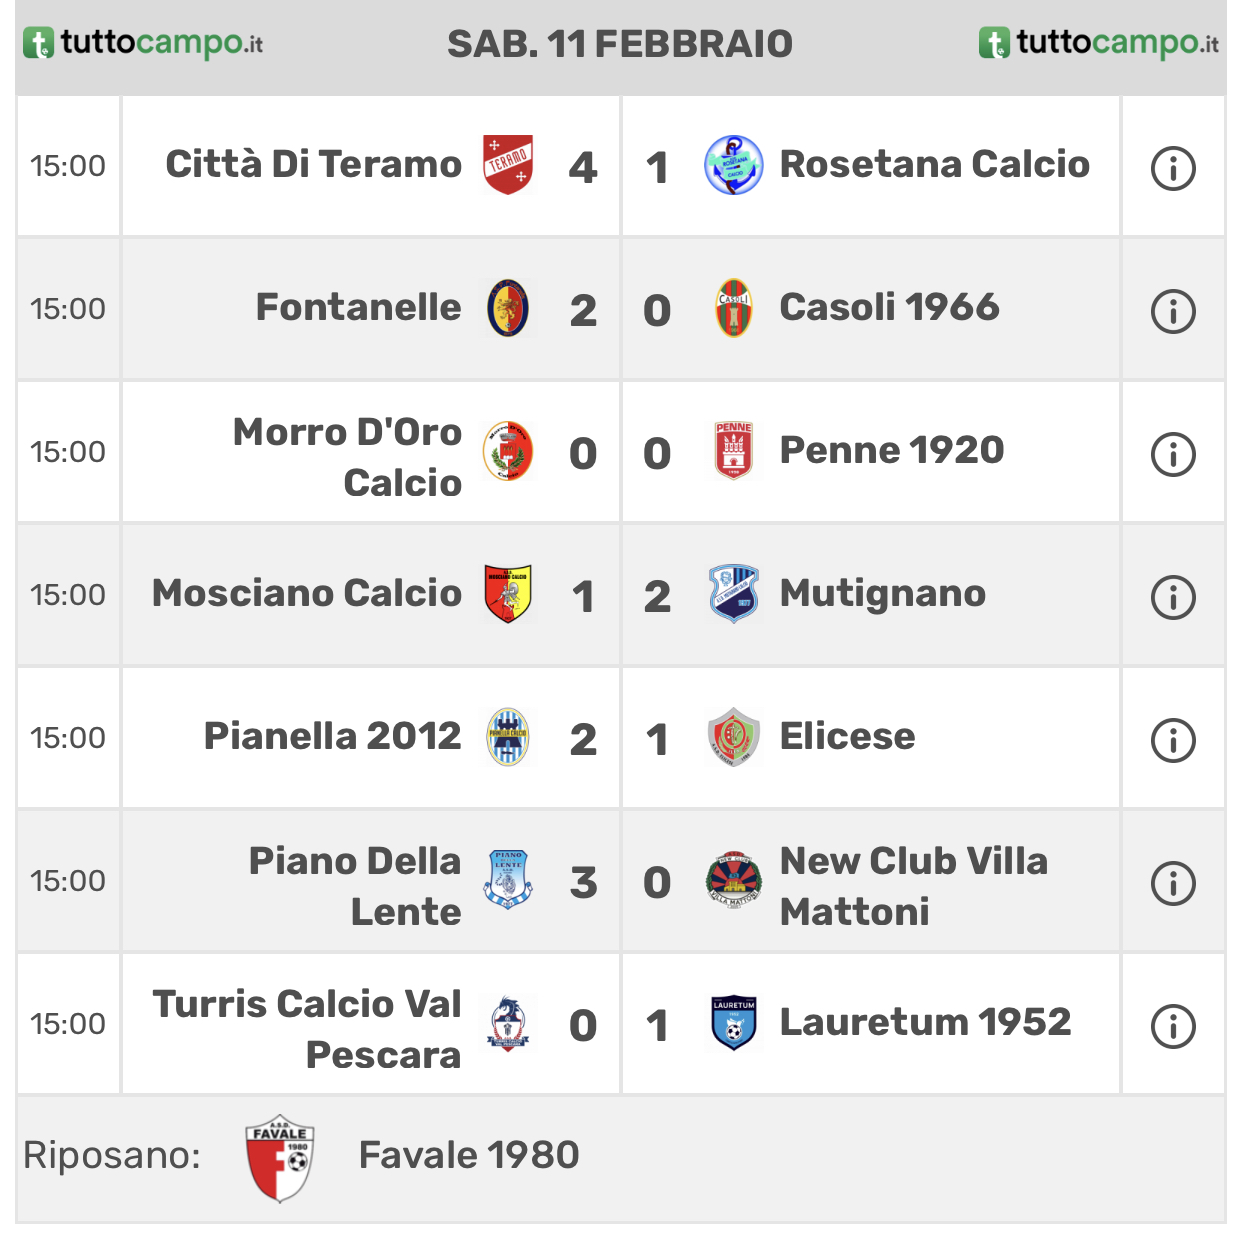Screen dimensions: 1242x1234
Task: Open info for Città Di Teramo match
Action: pos(1173,168)
